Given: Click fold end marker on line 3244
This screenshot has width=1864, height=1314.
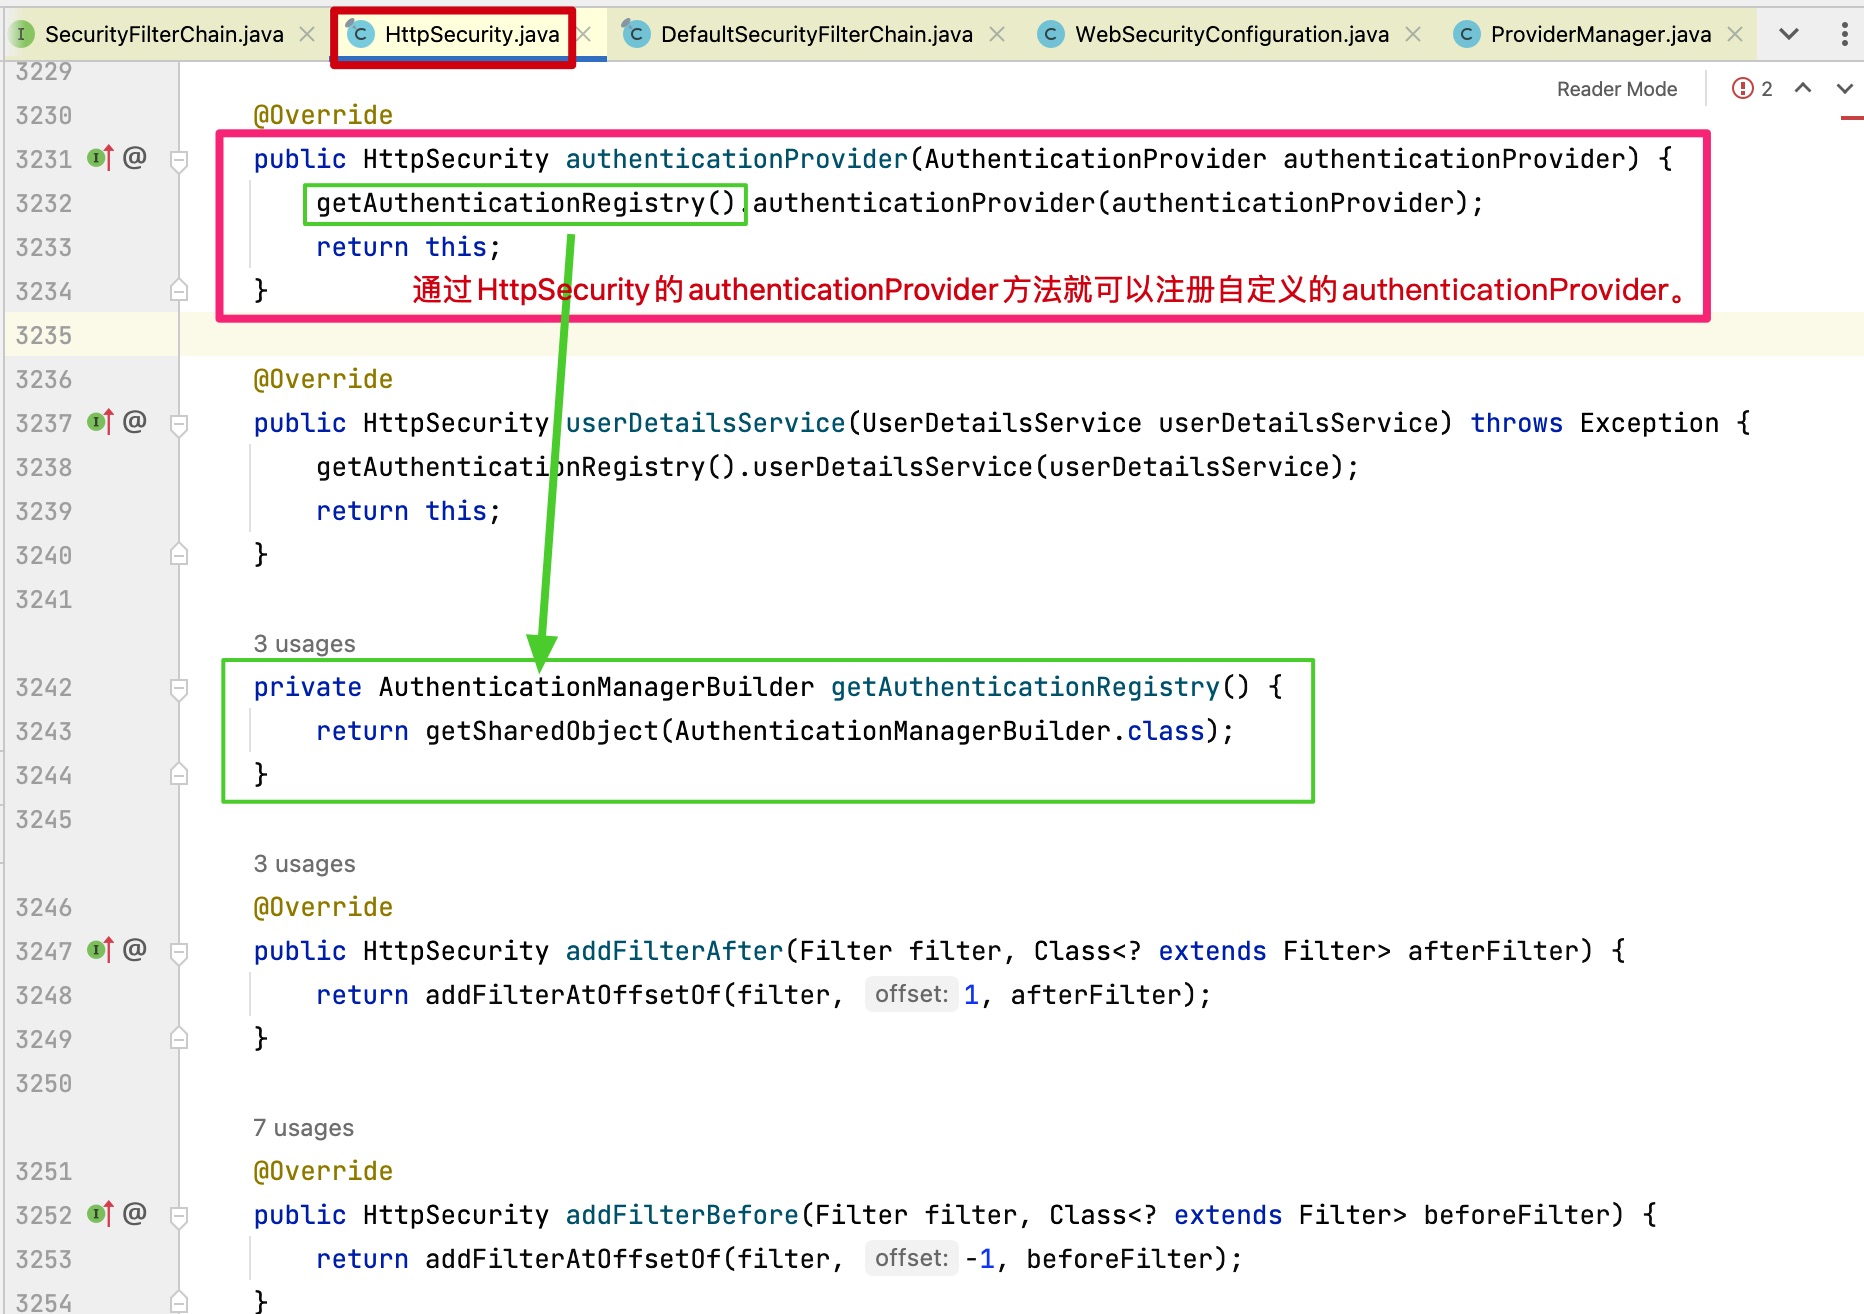Looking at the screenshot, I should point(179,774).
